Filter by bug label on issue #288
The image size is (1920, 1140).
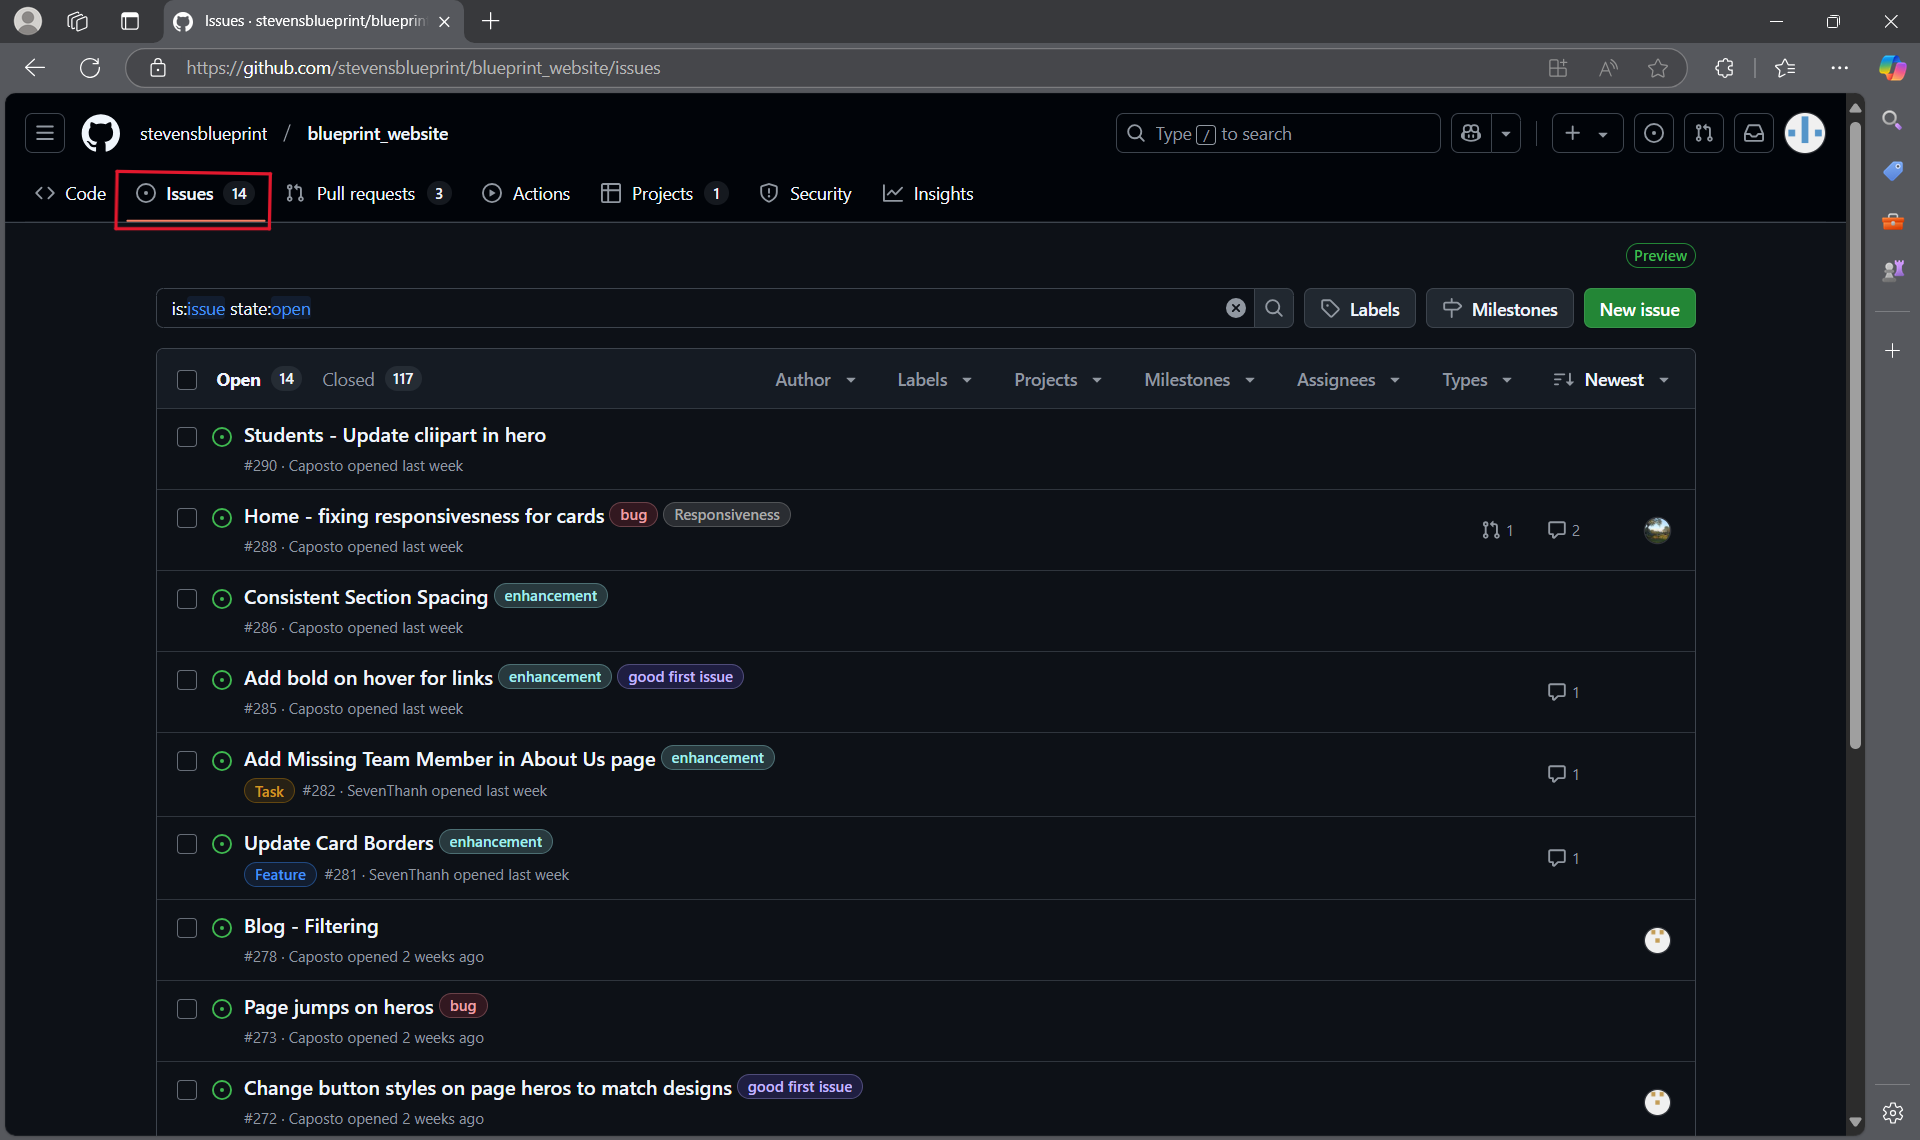click(633, 515)
